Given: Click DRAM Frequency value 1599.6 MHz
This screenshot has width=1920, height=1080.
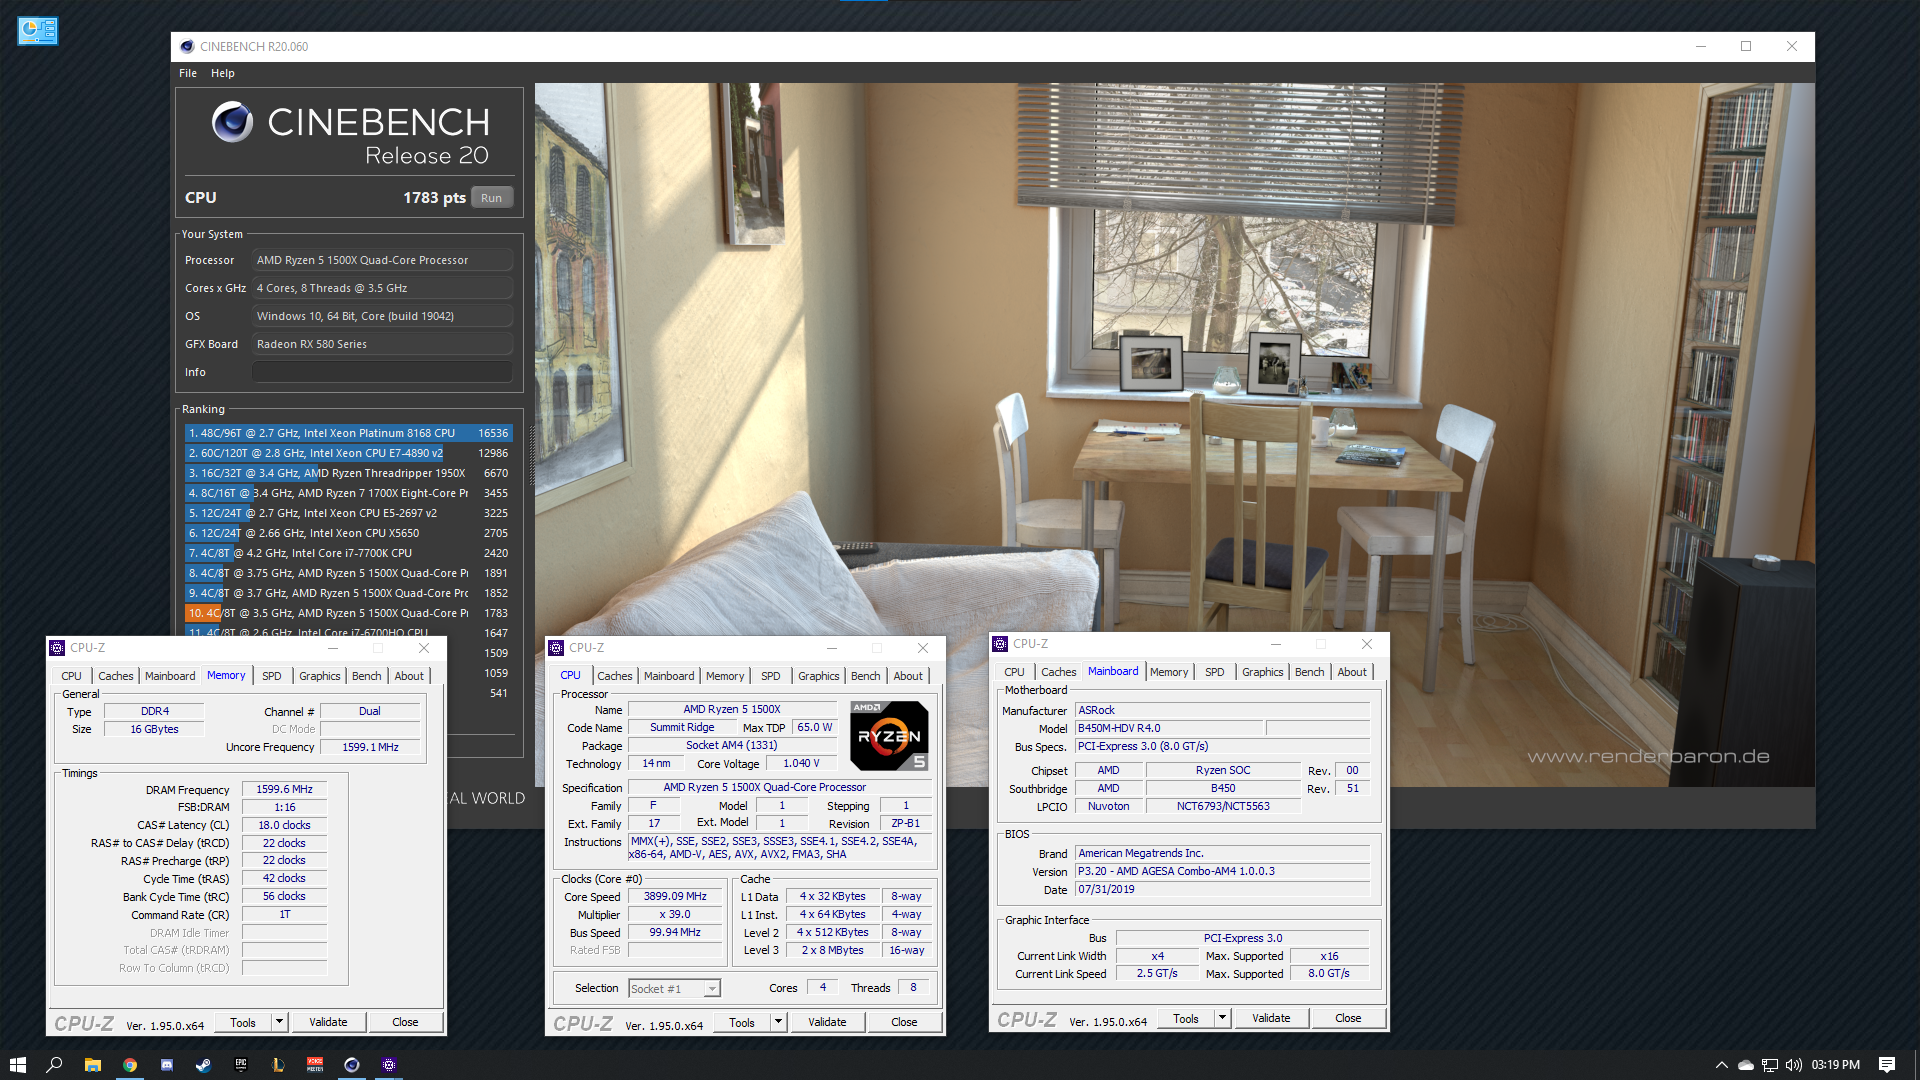Looking at the screenshot, I should pyautogui.click(x=284, y=789).
